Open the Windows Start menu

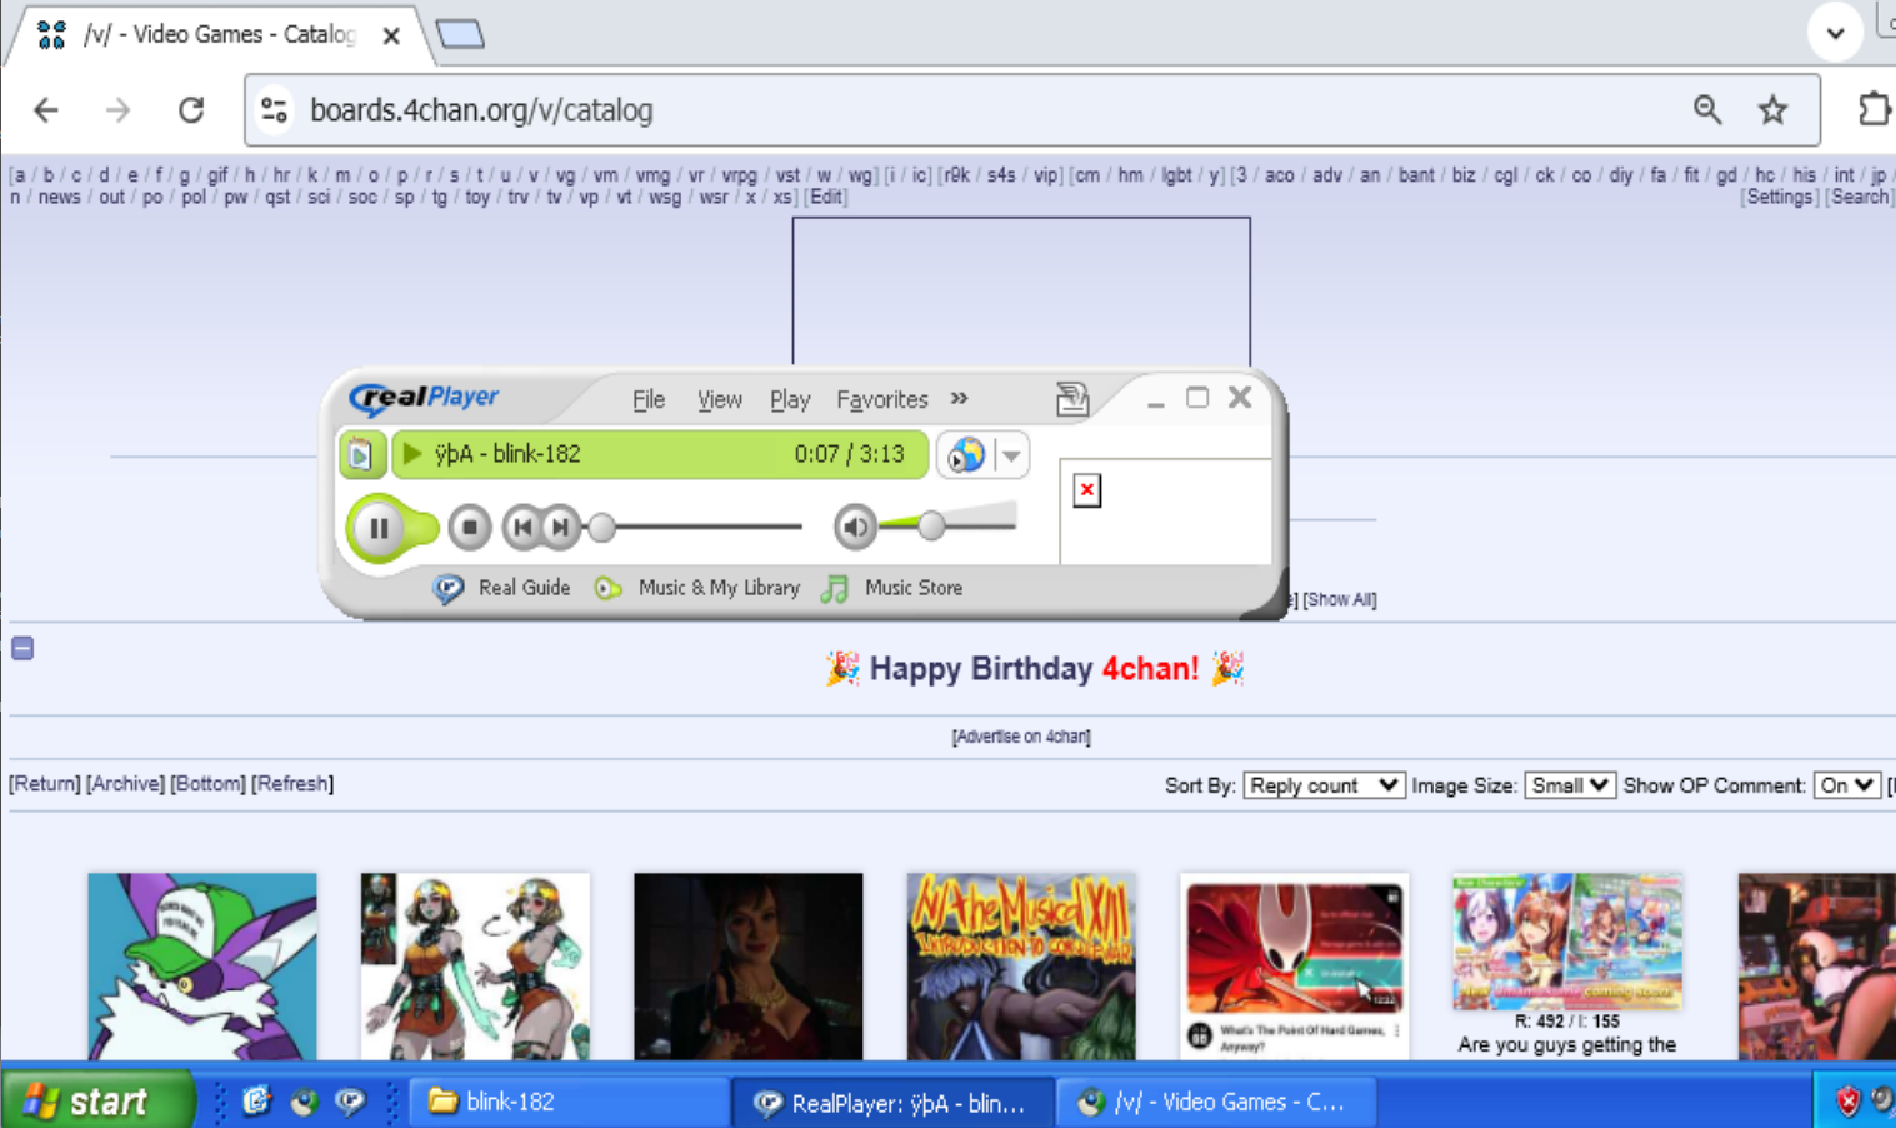pos(97,1101)
